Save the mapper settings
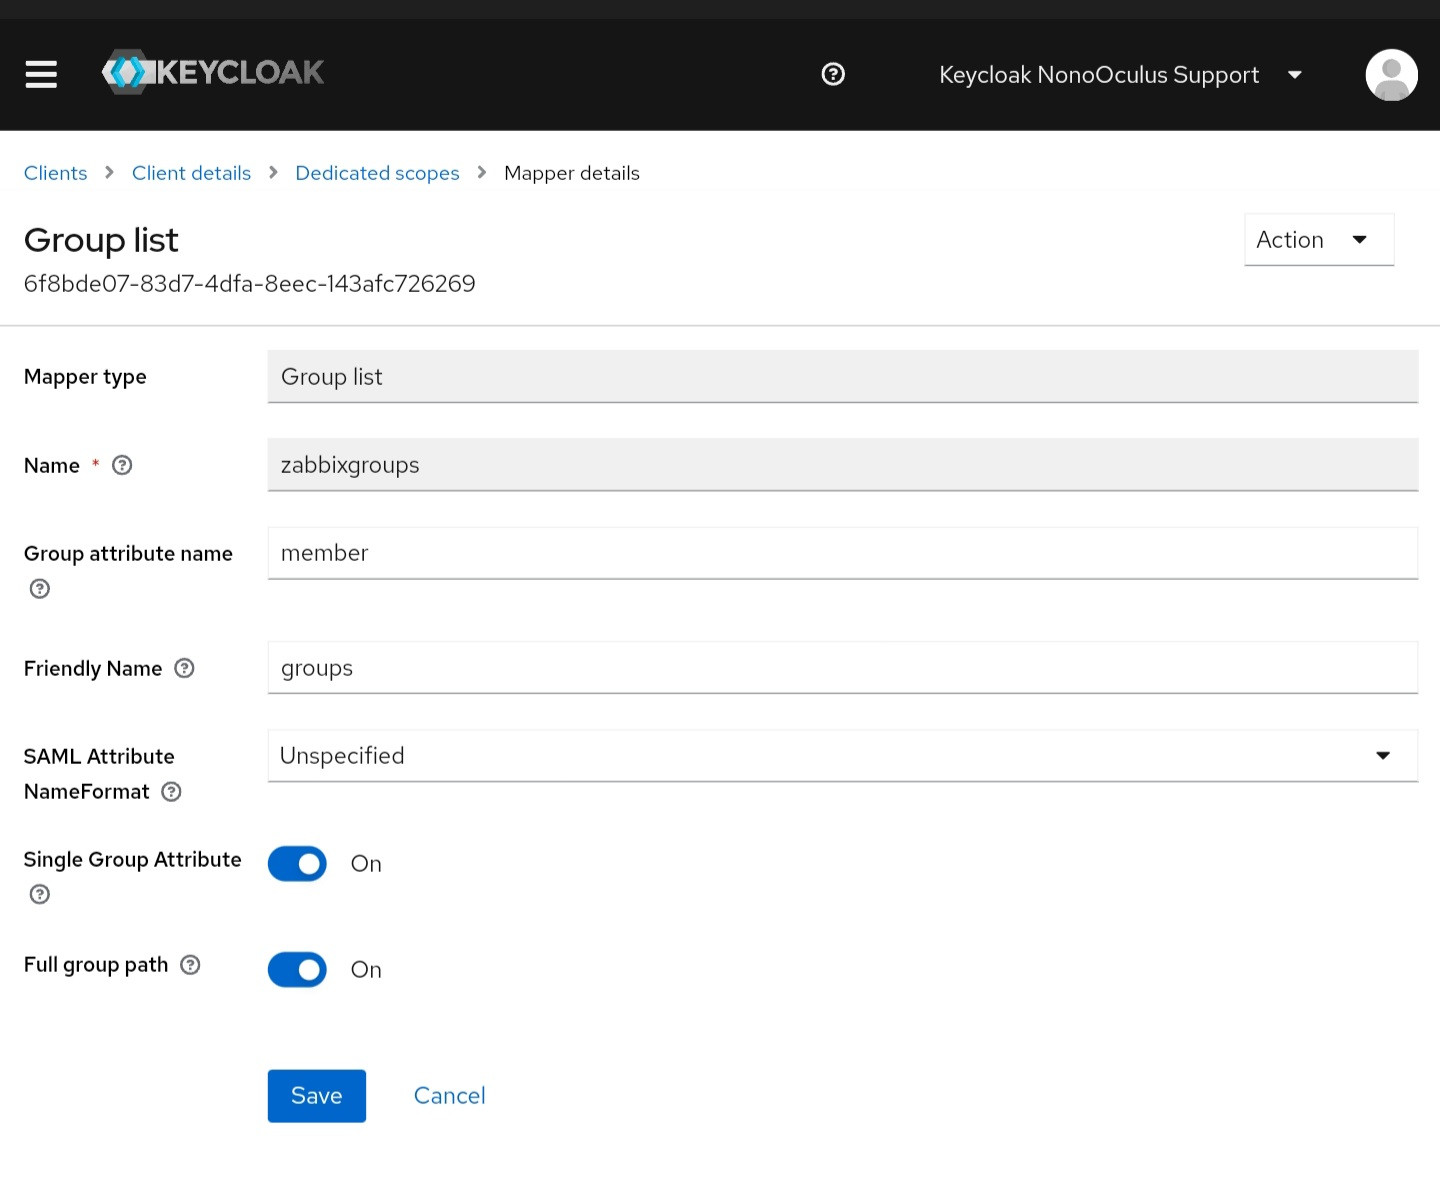 click(x=316, y=1096)
